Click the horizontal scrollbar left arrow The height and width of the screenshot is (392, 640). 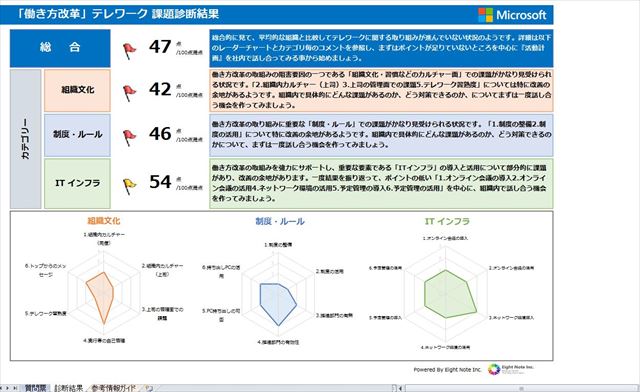click(400, 389)
